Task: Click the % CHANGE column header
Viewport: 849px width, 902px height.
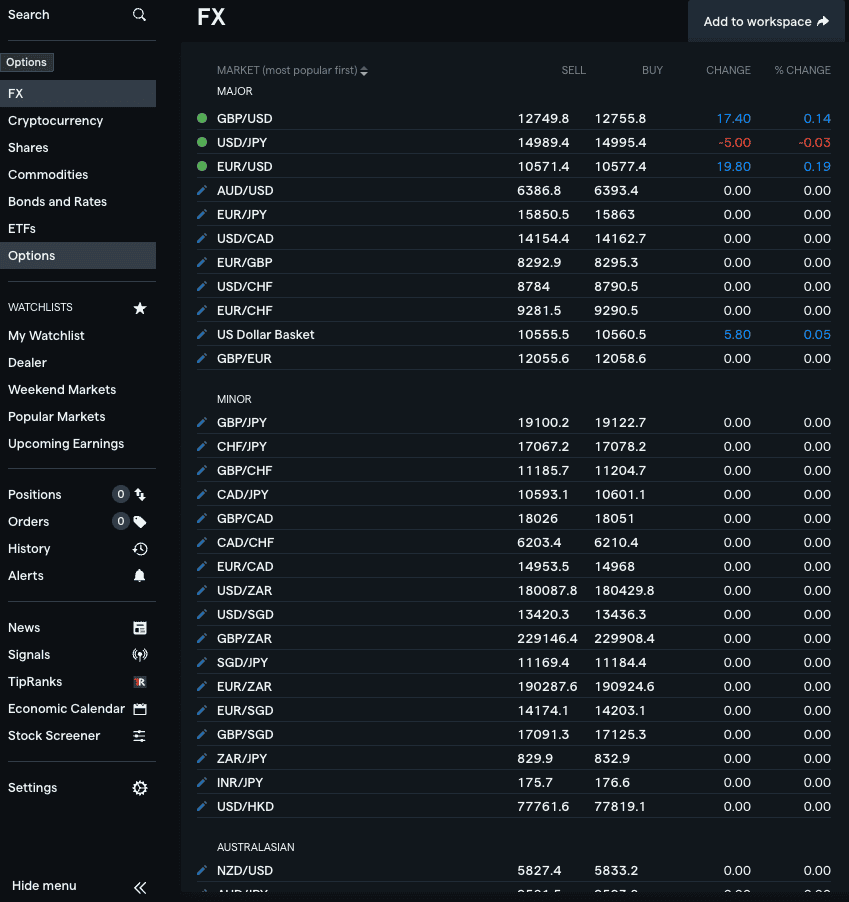Action: [x=802, y=70]
